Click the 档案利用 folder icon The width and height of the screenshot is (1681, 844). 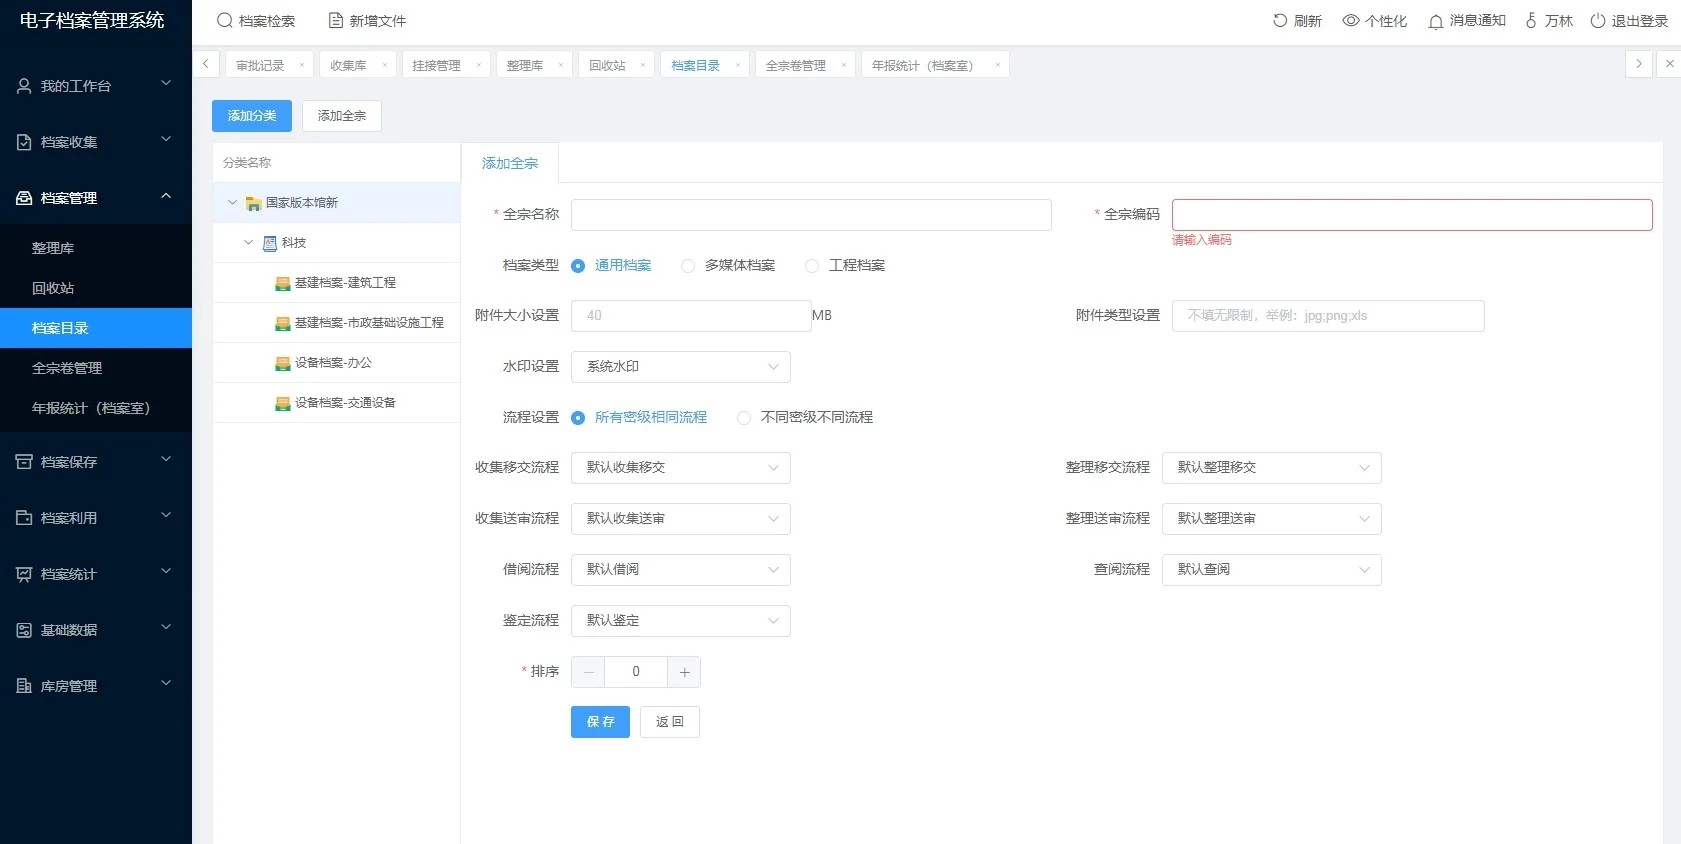(x=24, y=518)
